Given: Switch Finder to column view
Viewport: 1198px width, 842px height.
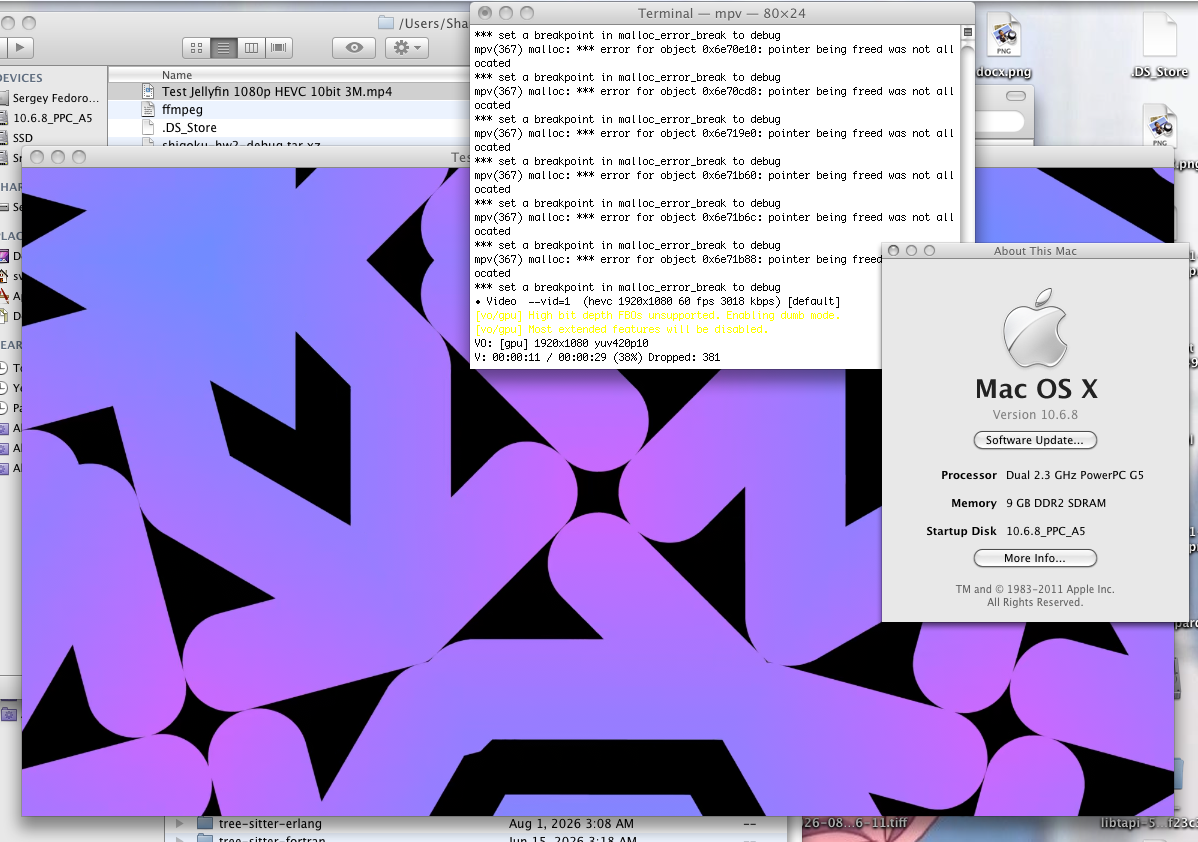Looking at the screenshot, I should pos(251,48).
